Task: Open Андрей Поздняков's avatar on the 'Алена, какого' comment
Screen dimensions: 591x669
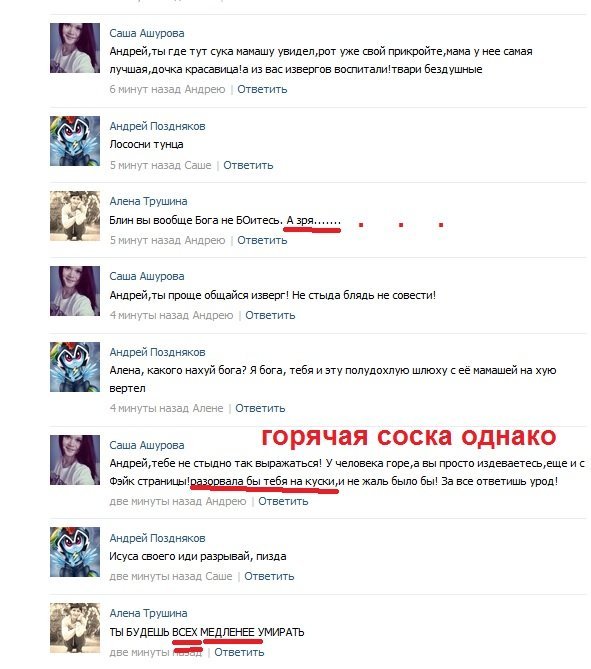Action: pos(75,367)
